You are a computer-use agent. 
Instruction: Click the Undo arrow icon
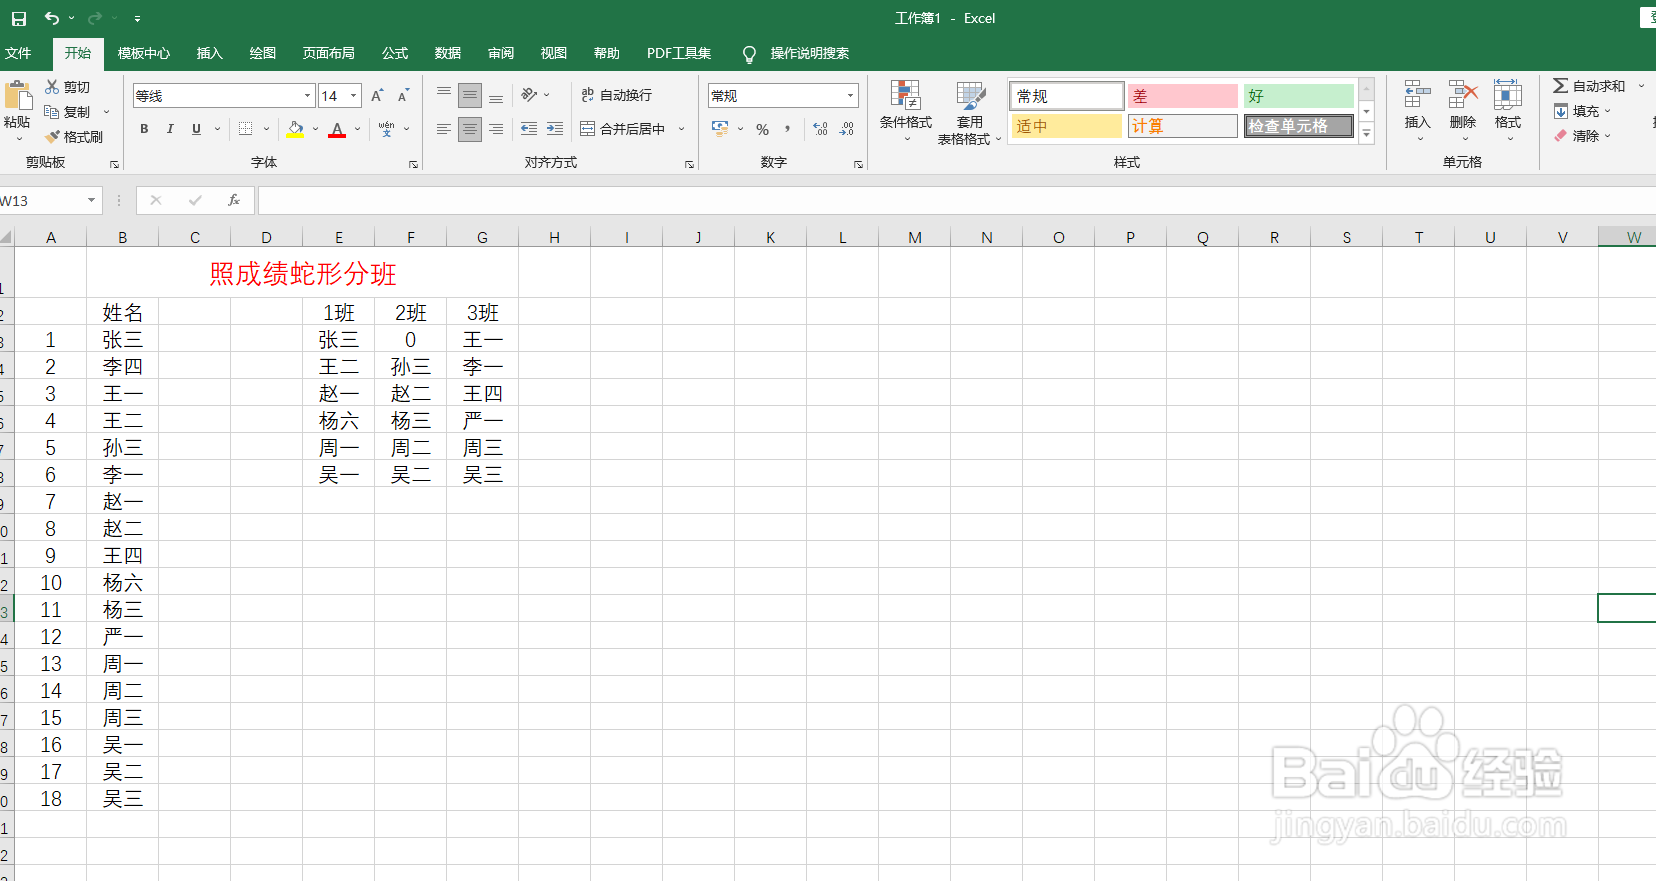coord(52,18)
